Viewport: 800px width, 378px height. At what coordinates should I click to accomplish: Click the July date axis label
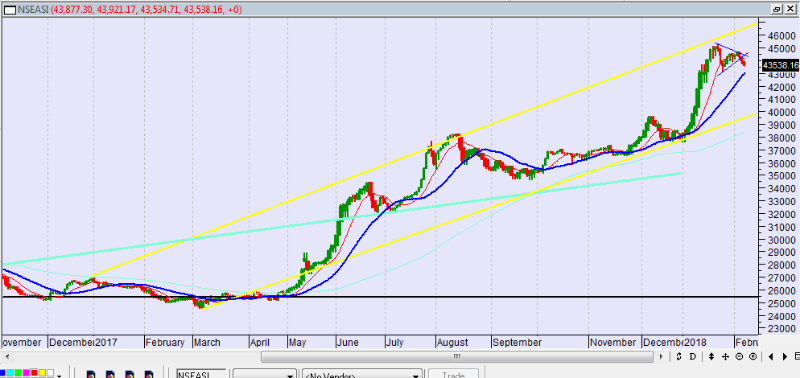coord(395,342)
